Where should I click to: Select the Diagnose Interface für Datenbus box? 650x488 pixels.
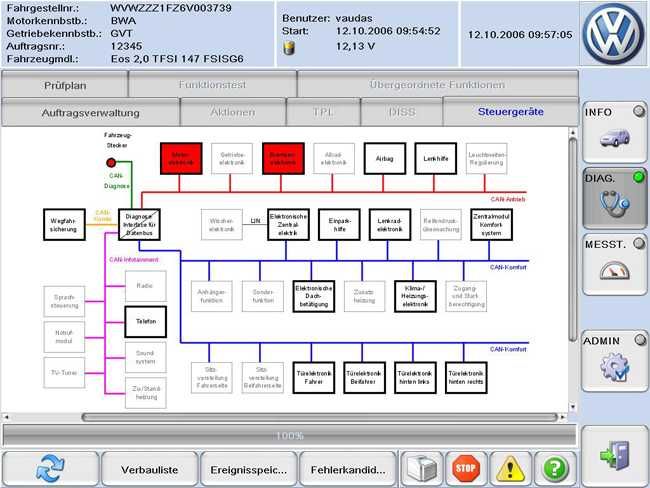(x=139, y=225)
